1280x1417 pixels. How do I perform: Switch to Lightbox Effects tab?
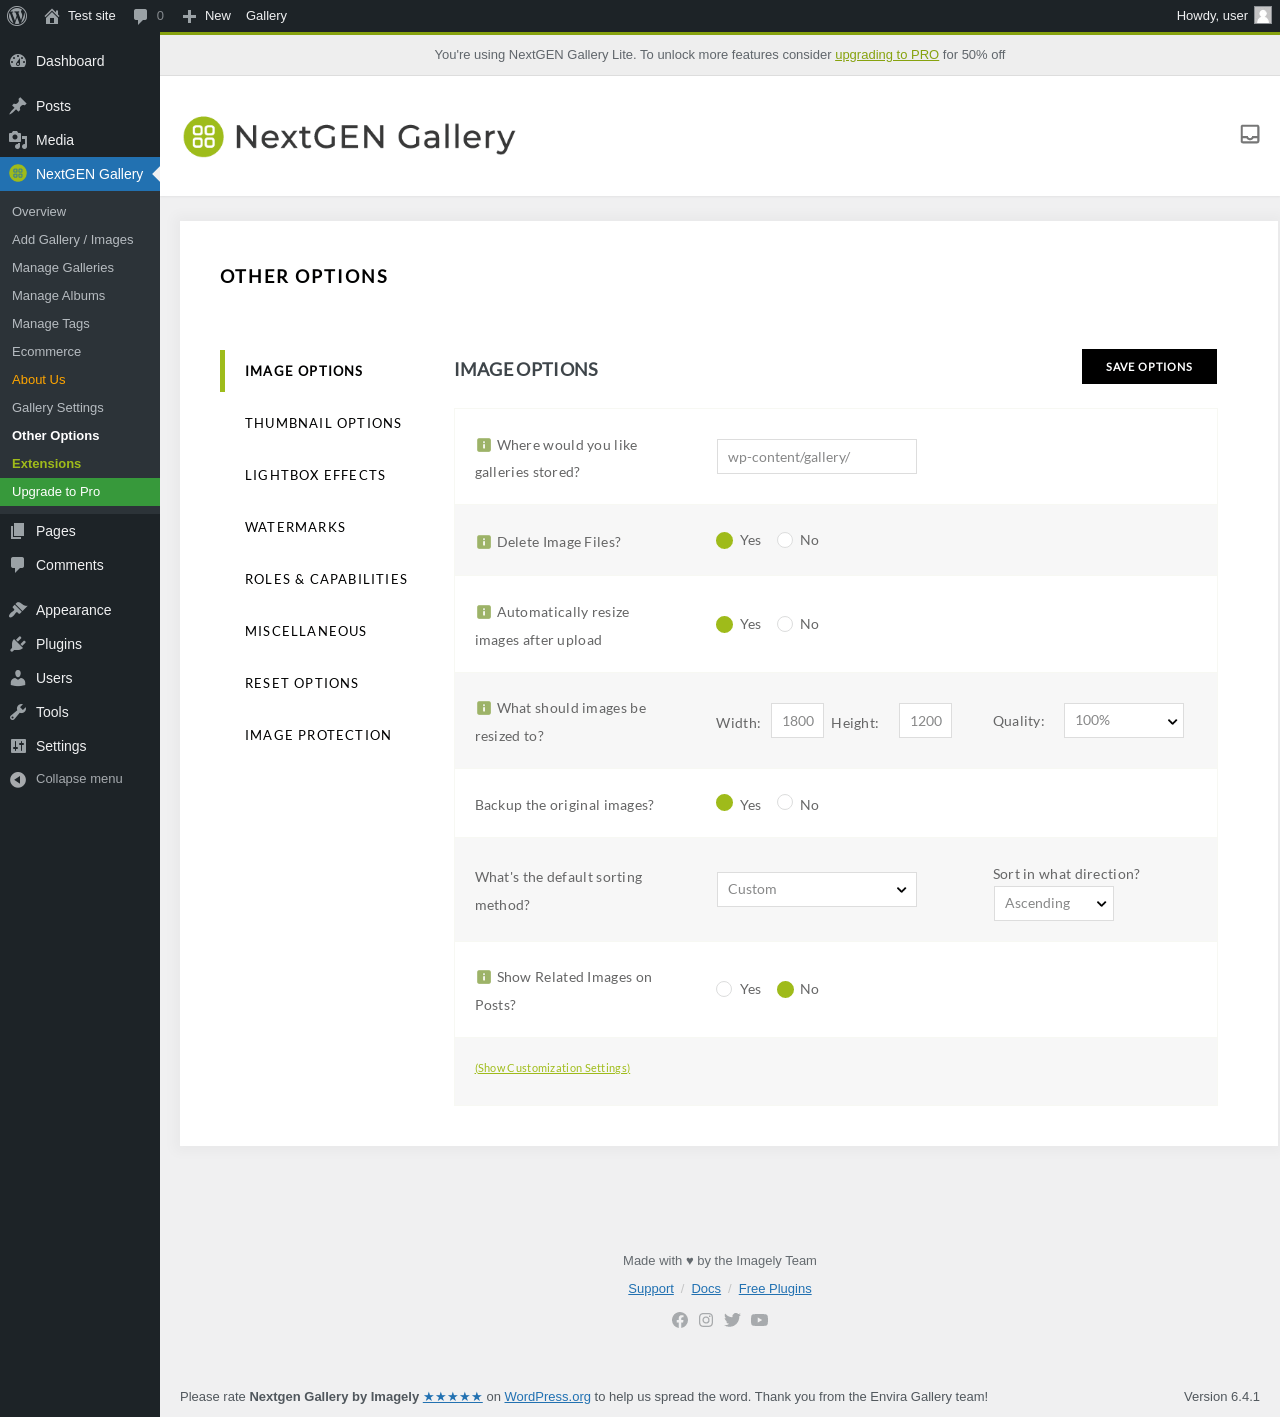(x=315, y=475)
